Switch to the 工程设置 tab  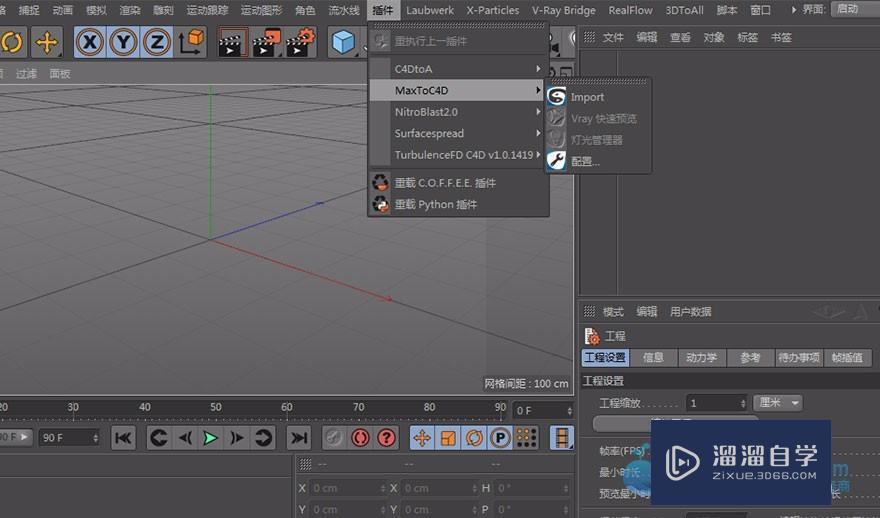point(605,357)
